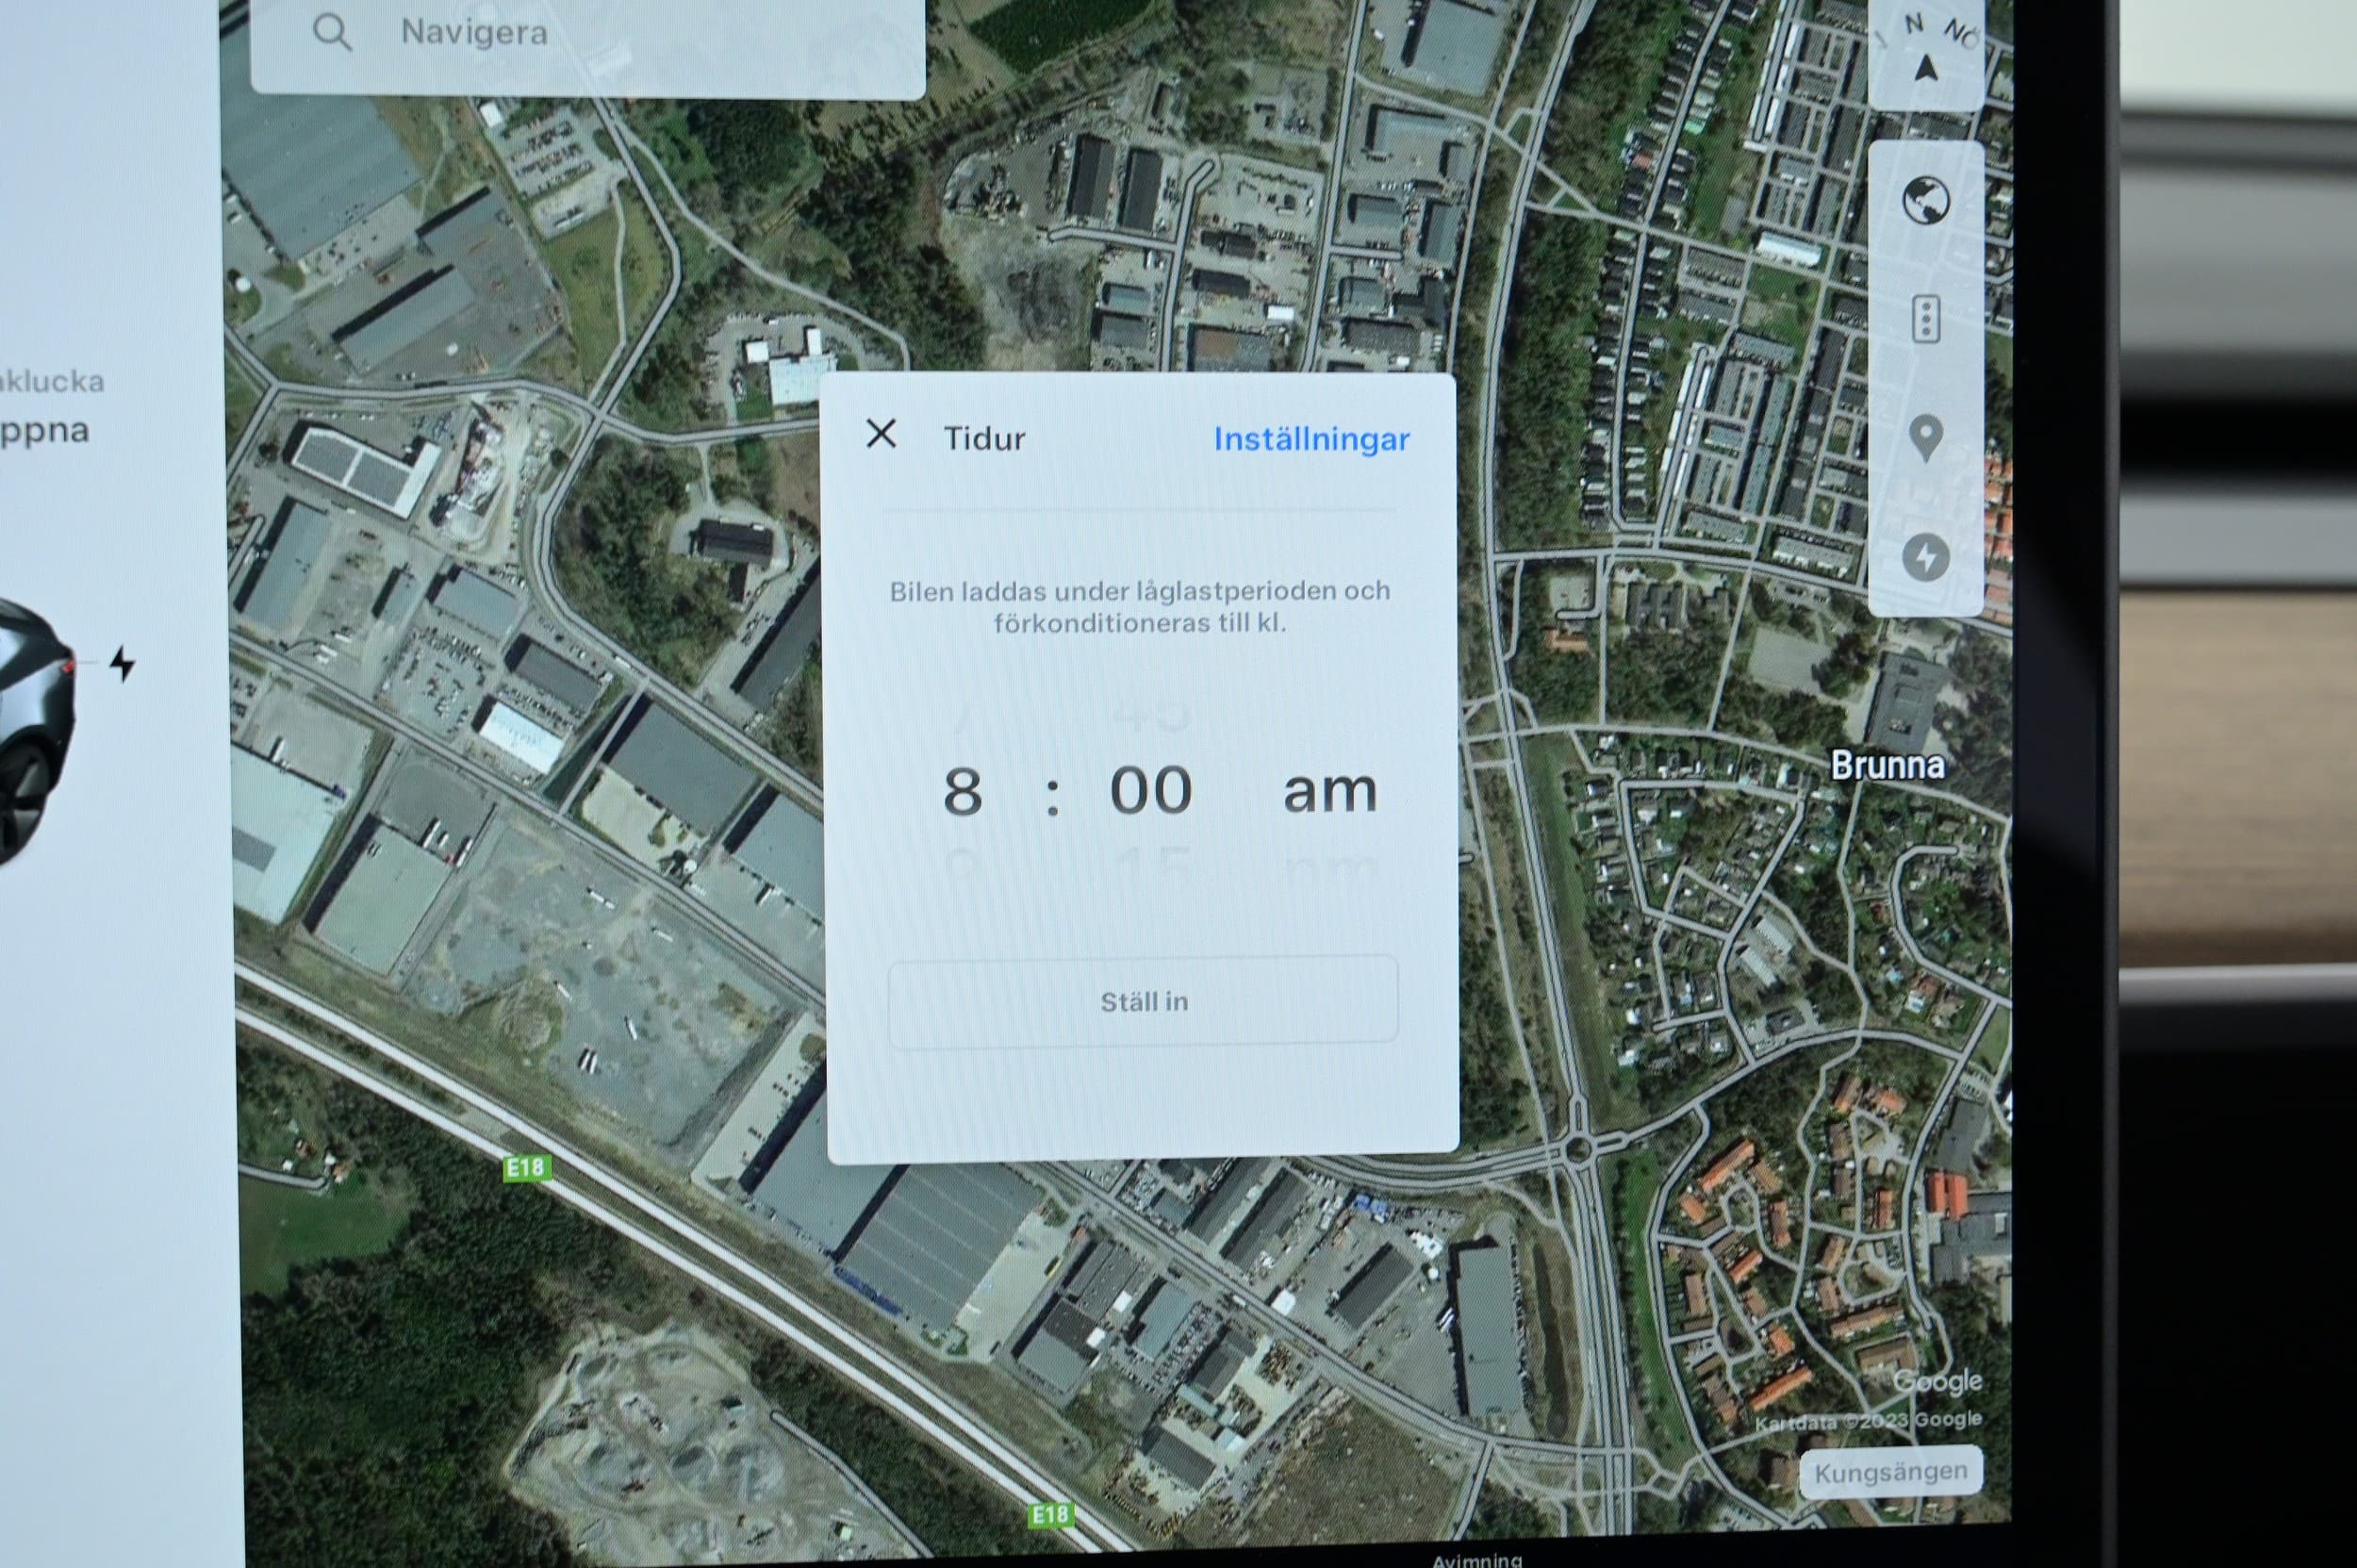Image resolution: width=2357 pixels, height=1568 pixels.
Task: Tap the upper E18 road sign on the map
Action: (526, 1167)
